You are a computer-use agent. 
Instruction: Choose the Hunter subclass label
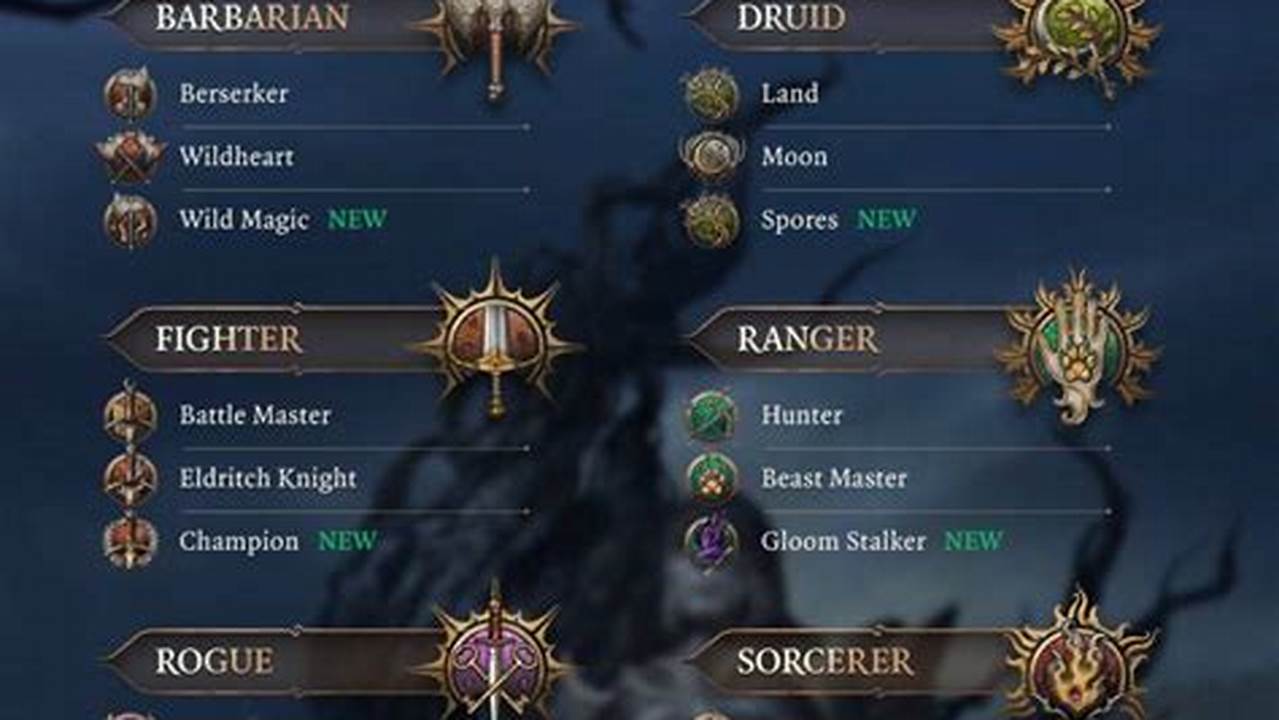[x=802, y=415]
